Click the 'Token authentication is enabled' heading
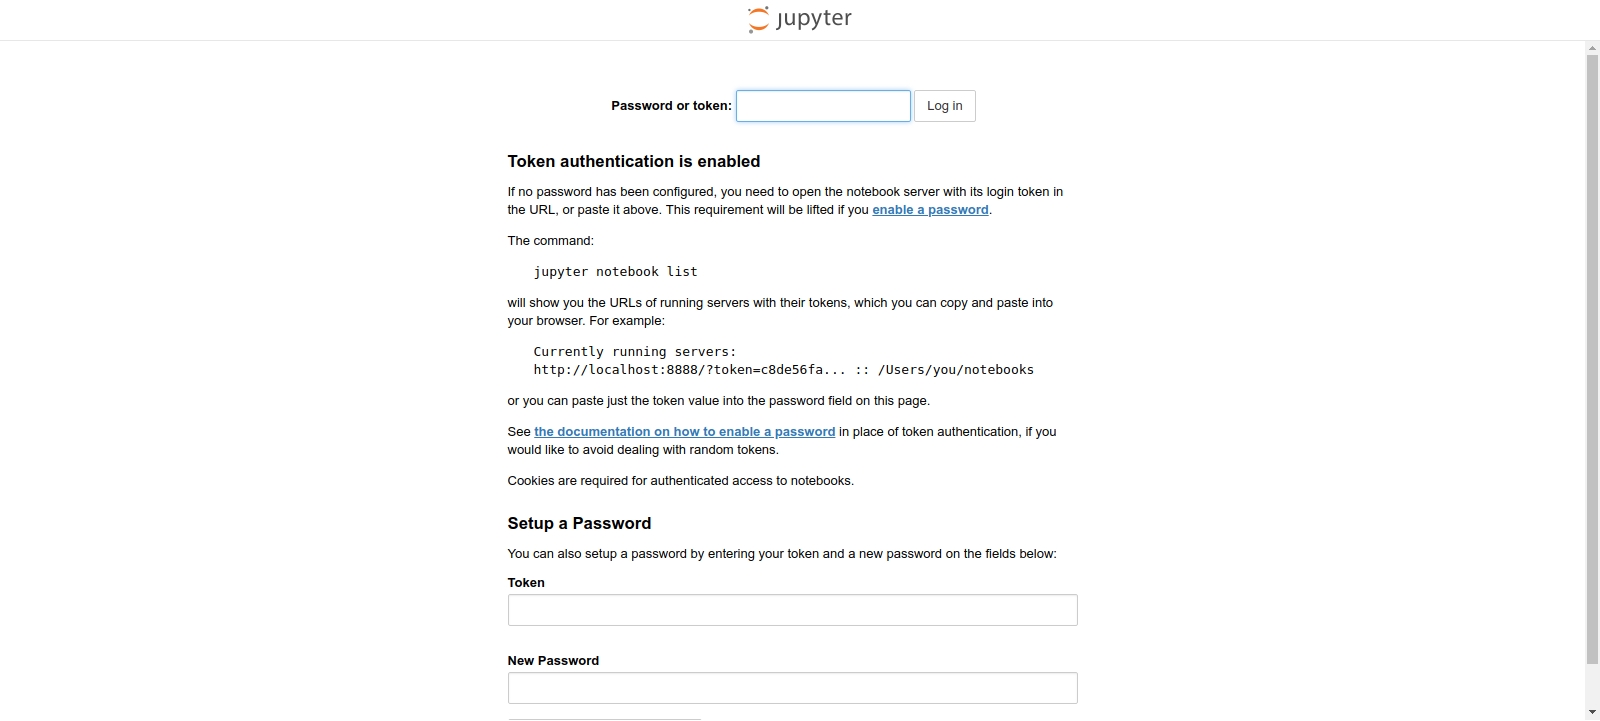Viewport: 1600px width, 721px height. tap(633, 162)
